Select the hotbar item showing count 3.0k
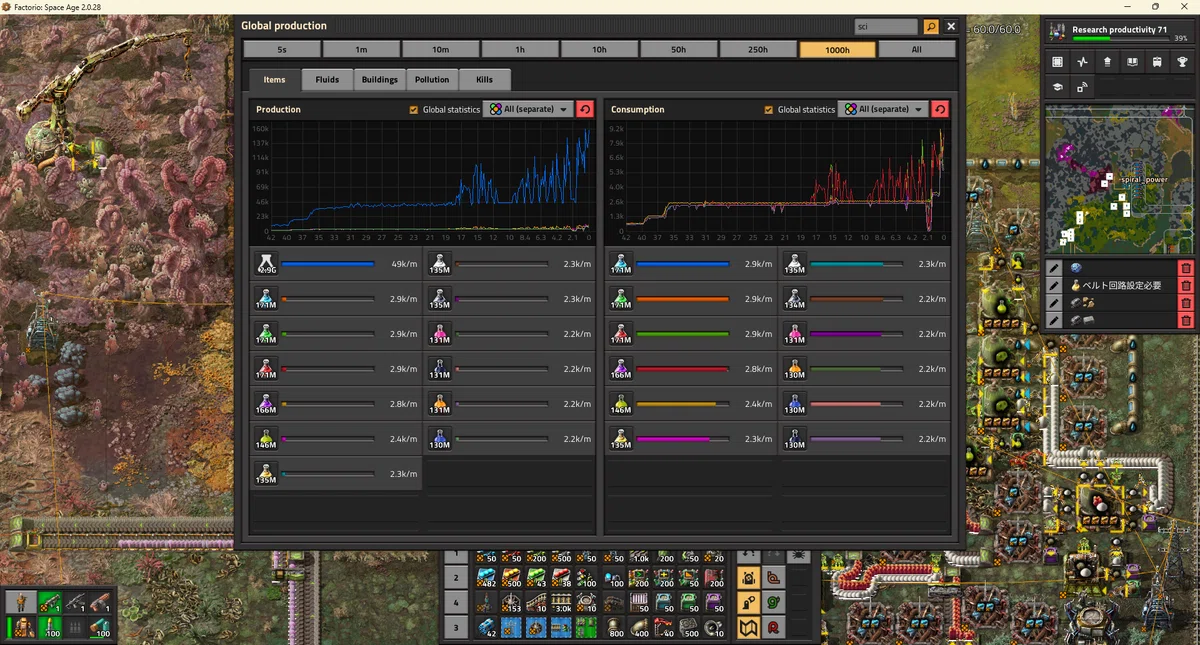This screenshot has width=1200, height=645. (562, 603)
